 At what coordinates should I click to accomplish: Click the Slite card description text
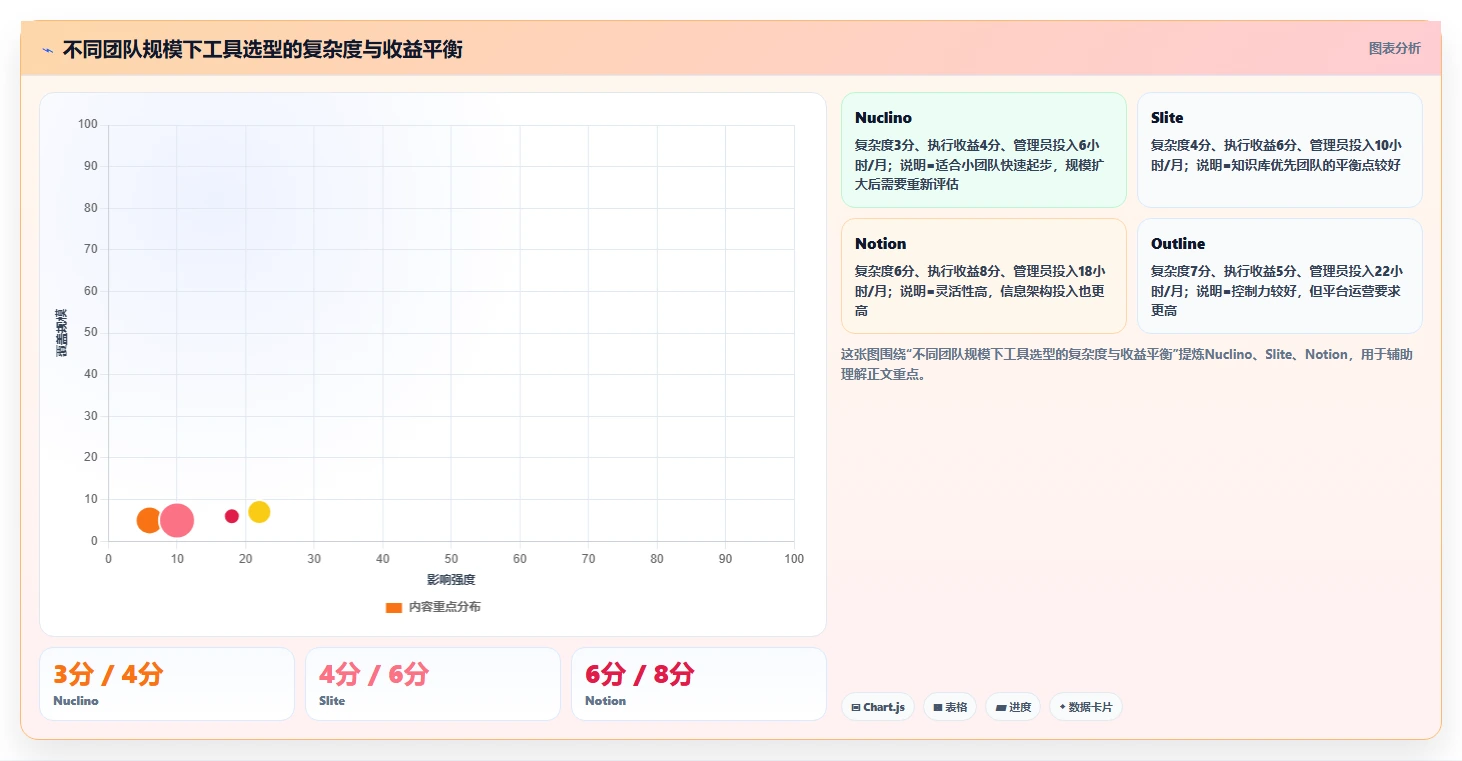(x=1277, y=155)
